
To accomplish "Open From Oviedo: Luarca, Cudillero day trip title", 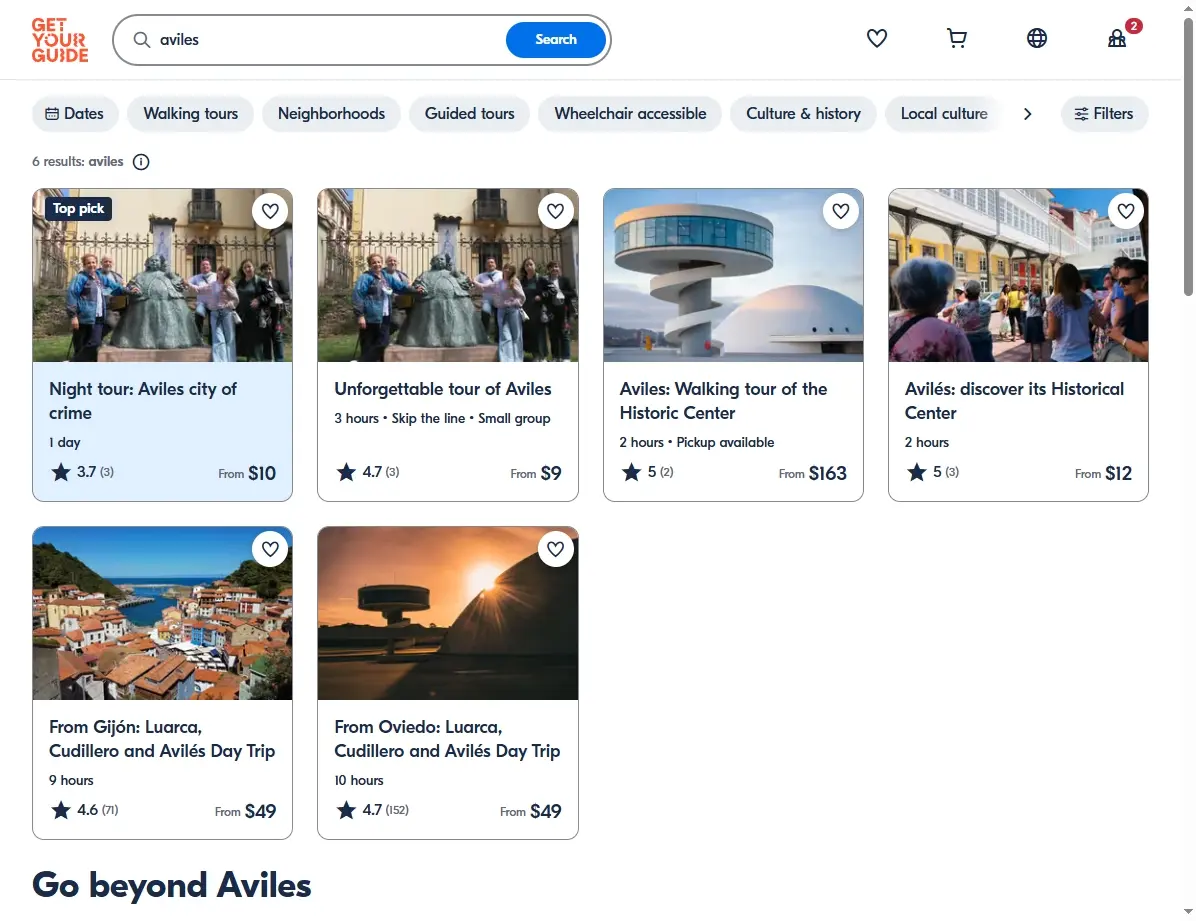I will (x=447, y=739).
